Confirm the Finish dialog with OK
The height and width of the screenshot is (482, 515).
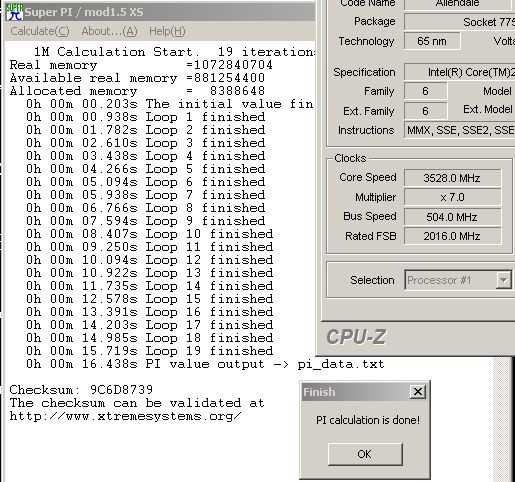point(365,454)
